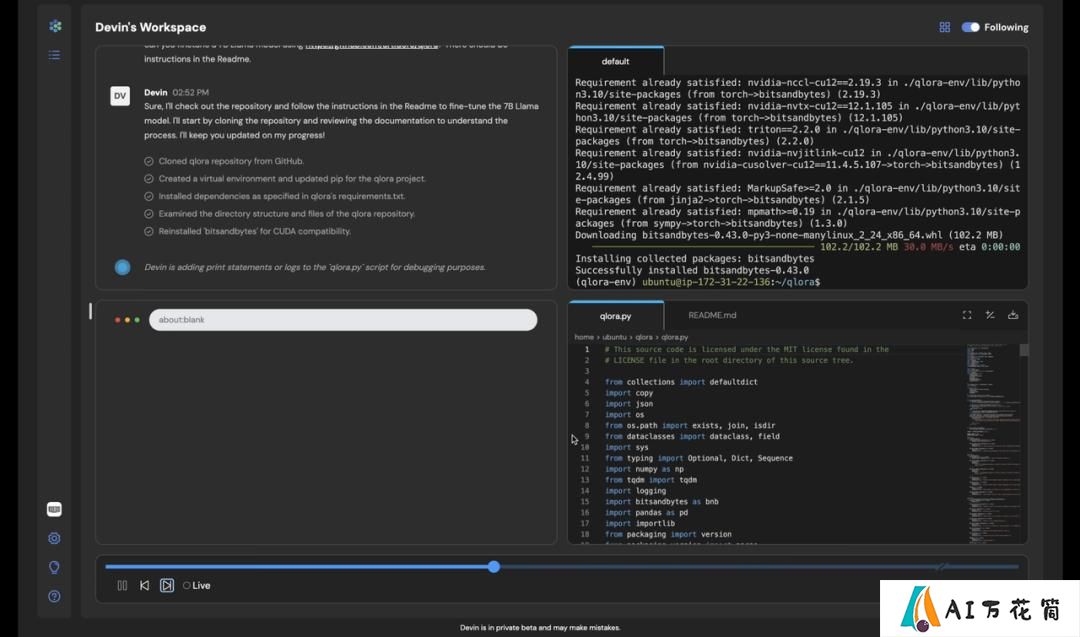Click the code editor scrollbar thumb
The width and height of the screenshot is (1080, 637).
click(1024, 350)
